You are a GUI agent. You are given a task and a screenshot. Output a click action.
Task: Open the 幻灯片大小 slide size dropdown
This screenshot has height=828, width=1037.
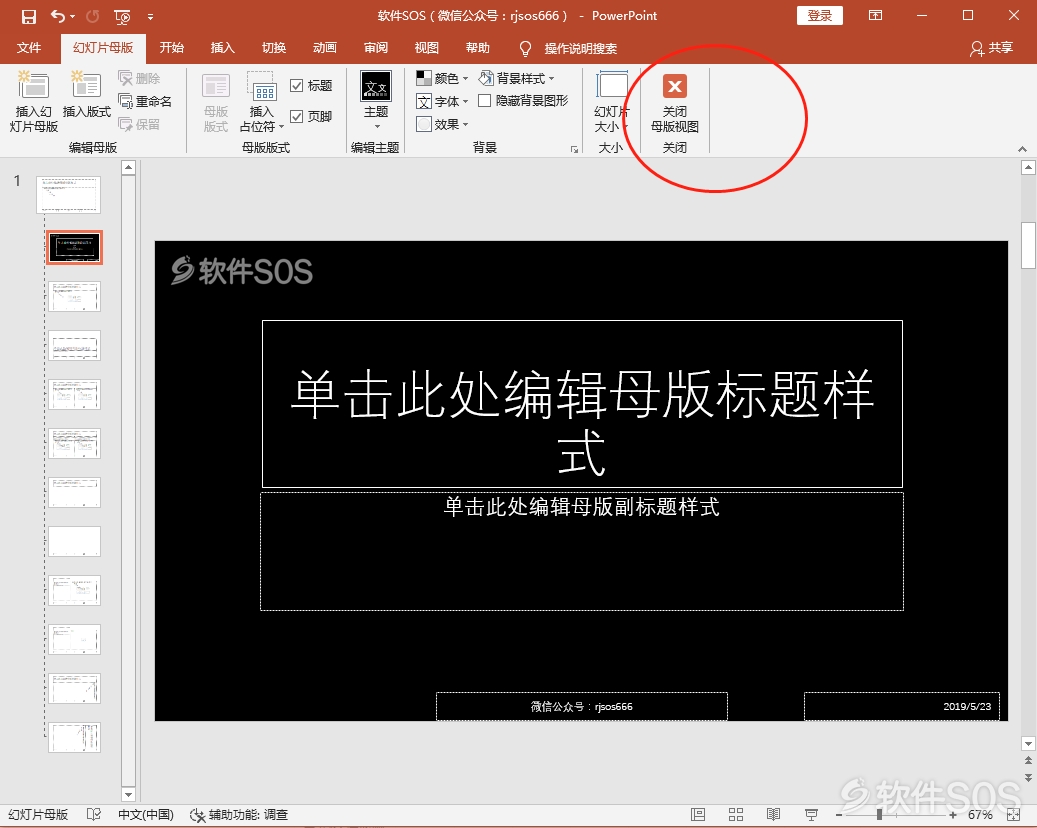pyautogui.click(x=612, y=101)
